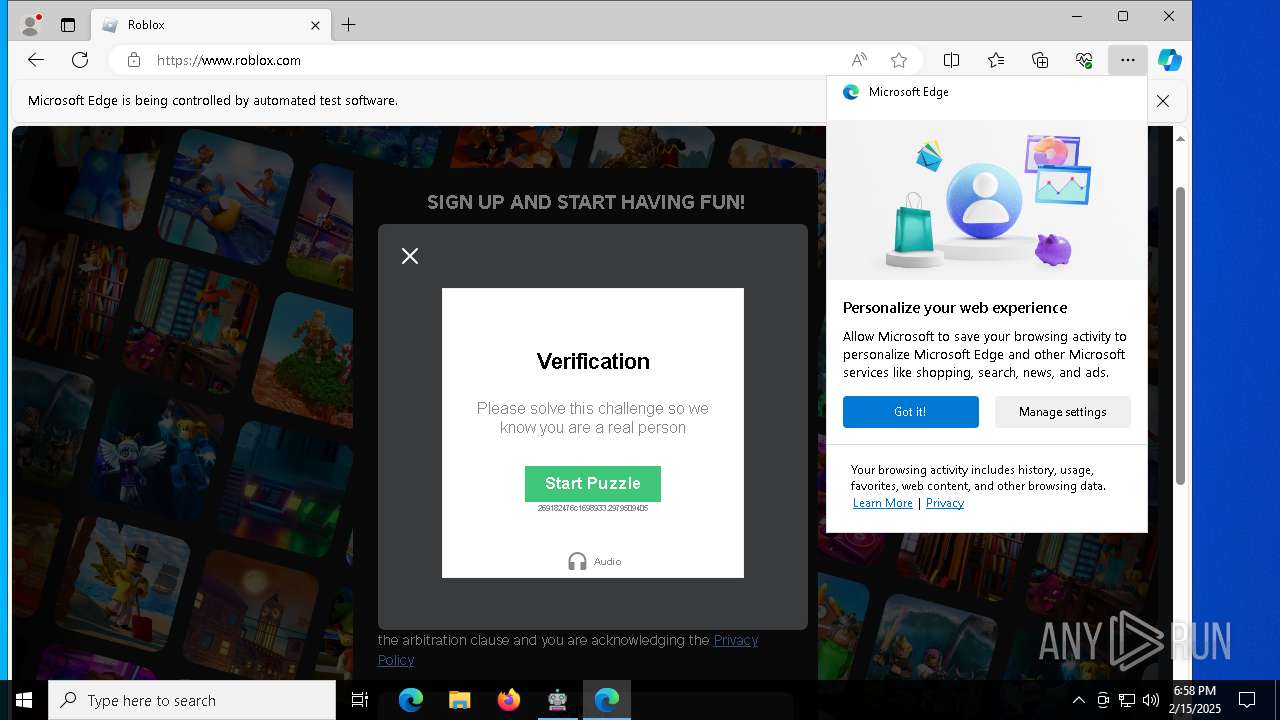1280x720 pixels.
Task: Launch File Explorer from the taskbar
Action: 459,700
